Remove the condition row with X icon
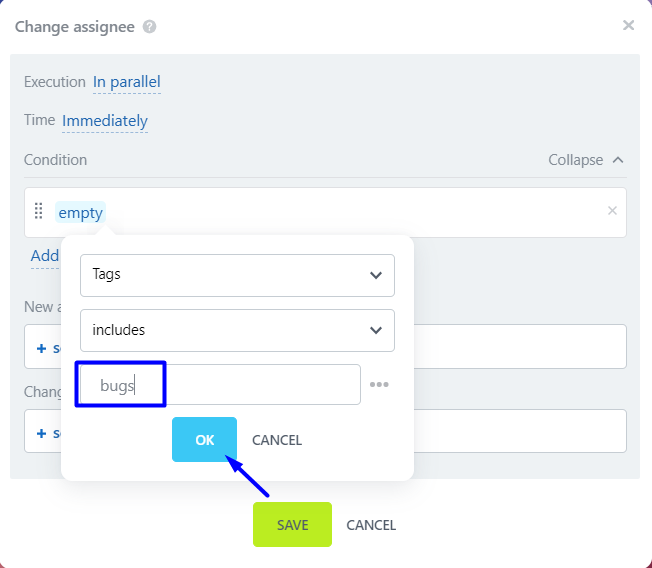This screenshot has height=568, width=652. point(612,211)
